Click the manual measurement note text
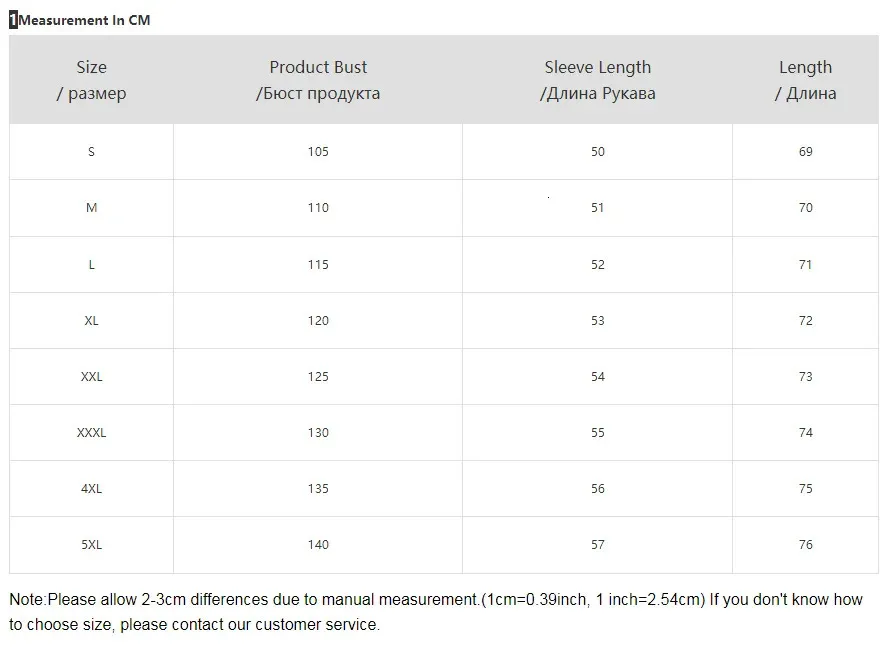Viewport: 884px width, 647px height. click(x=435, y=612)
